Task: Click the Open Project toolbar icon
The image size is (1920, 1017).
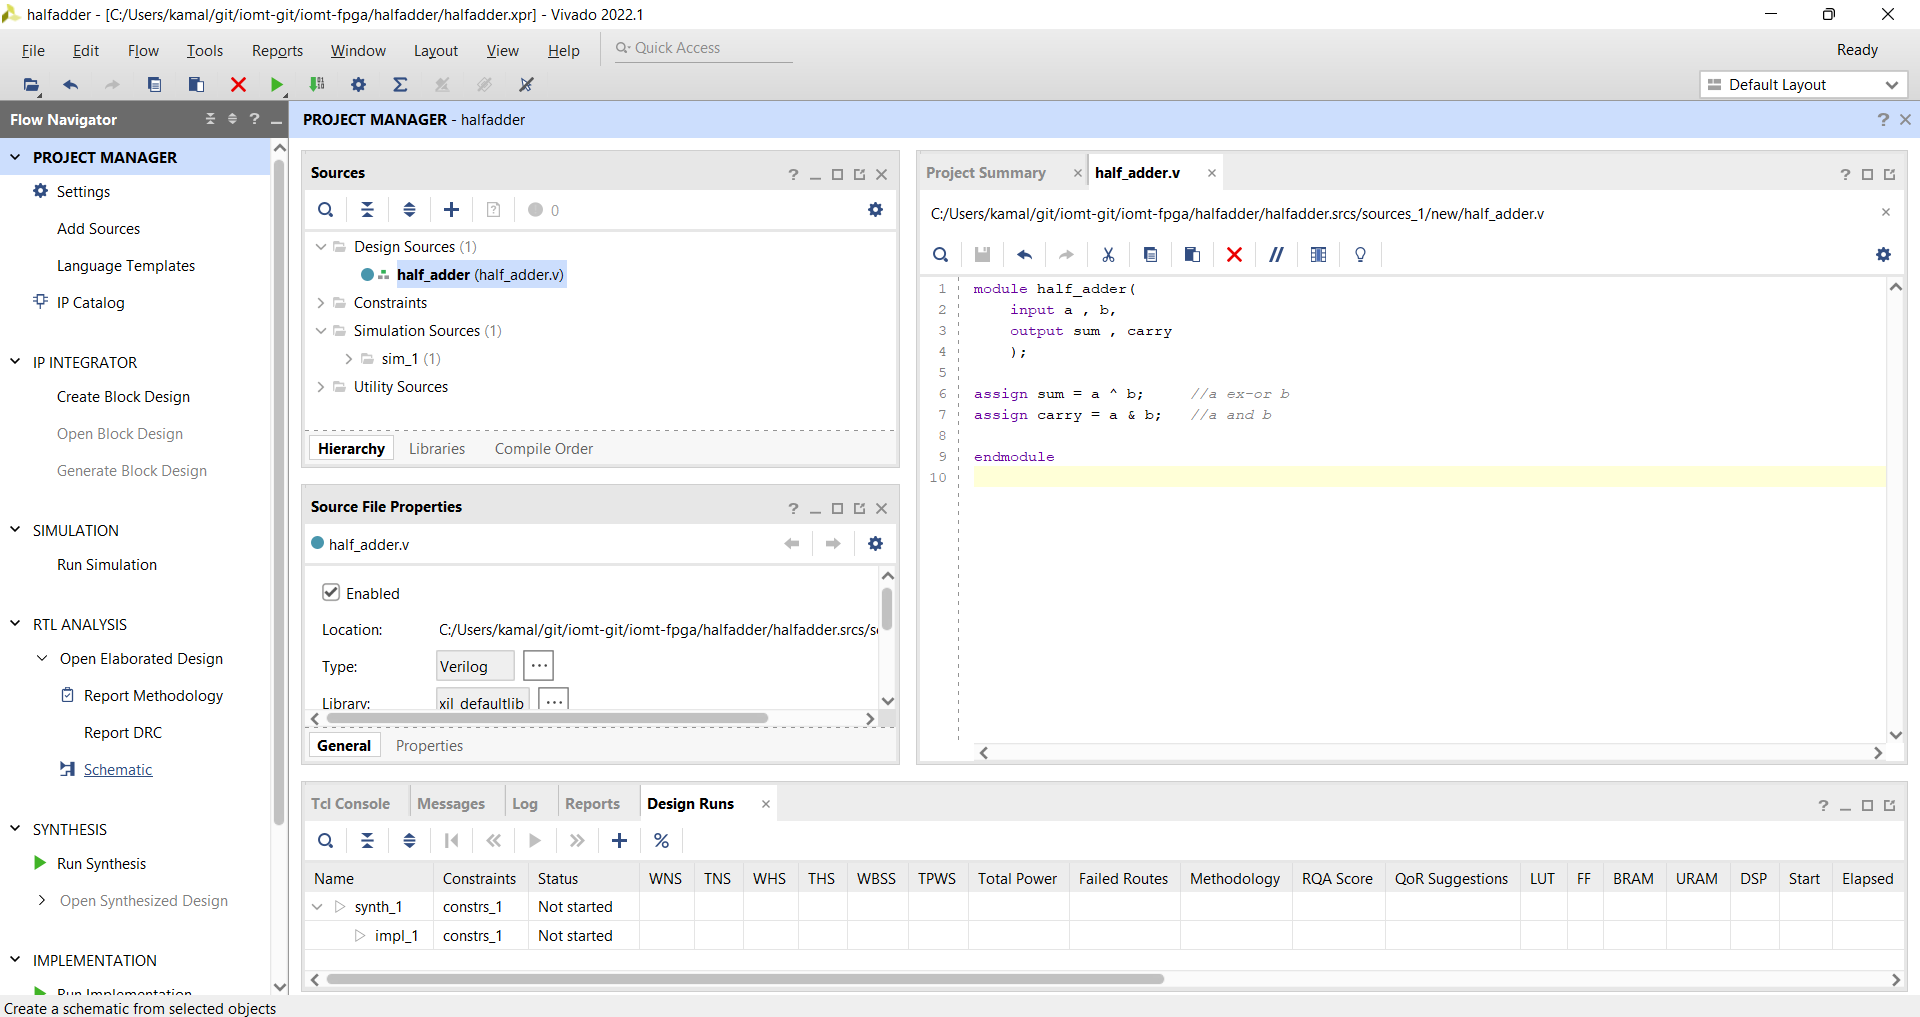Action: 31,85
